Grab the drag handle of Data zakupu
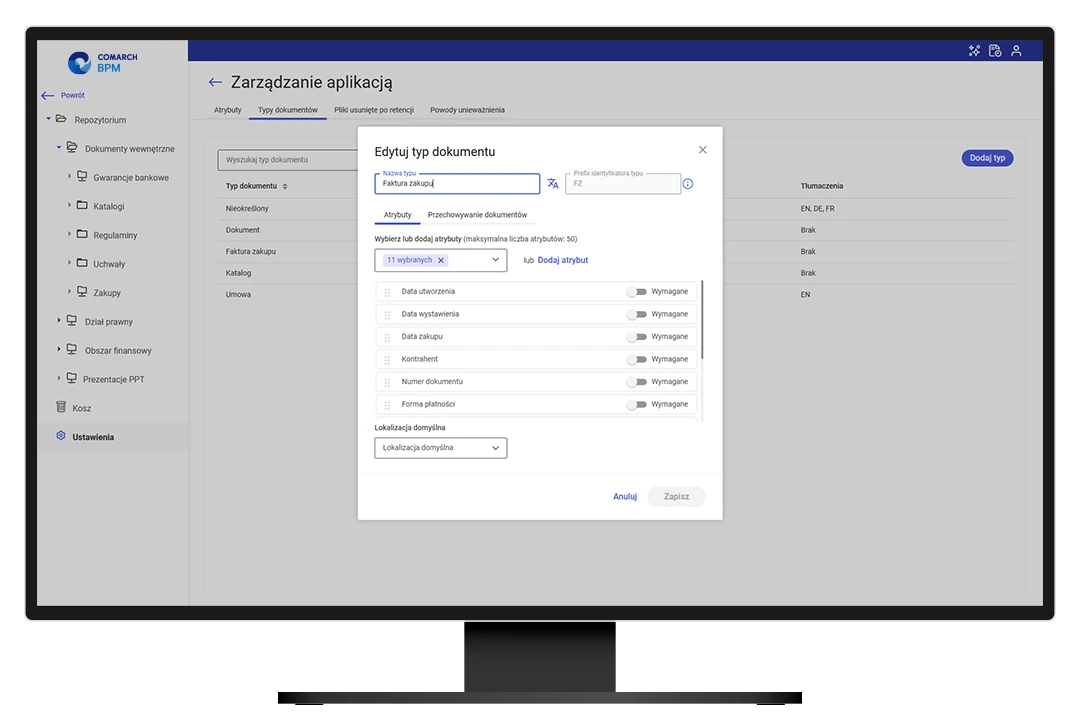Viewport: 1080px width, 720px height. click(x=387, y=338)
